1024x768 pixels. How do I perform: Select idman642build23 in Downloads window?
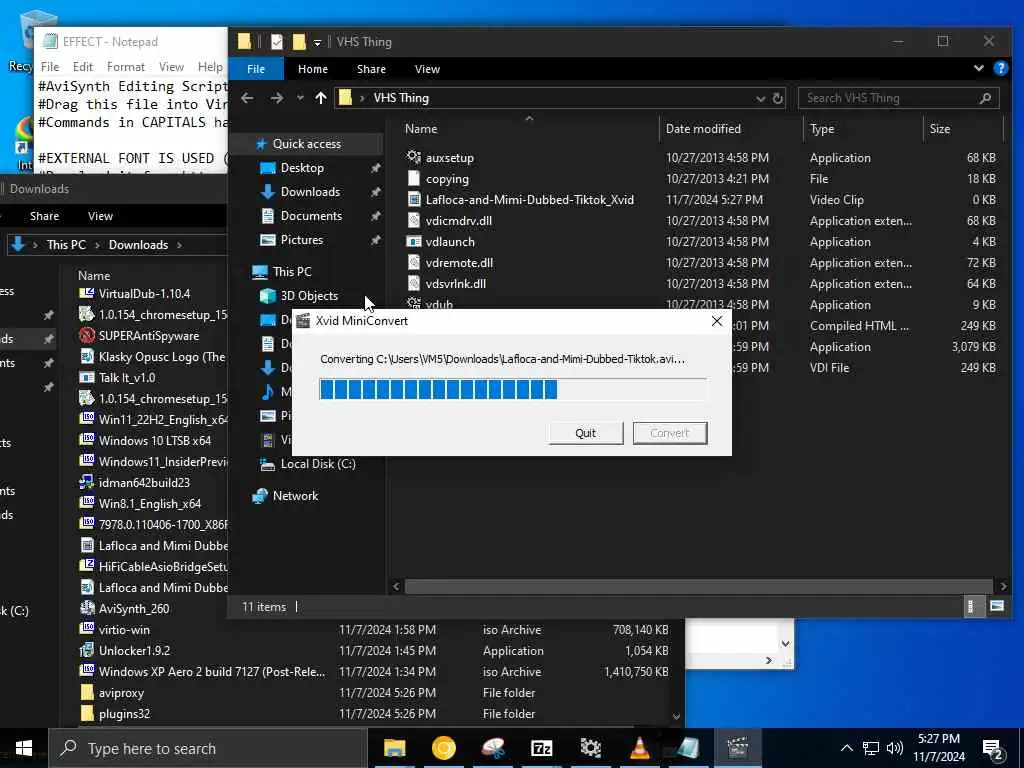[144, 483]
